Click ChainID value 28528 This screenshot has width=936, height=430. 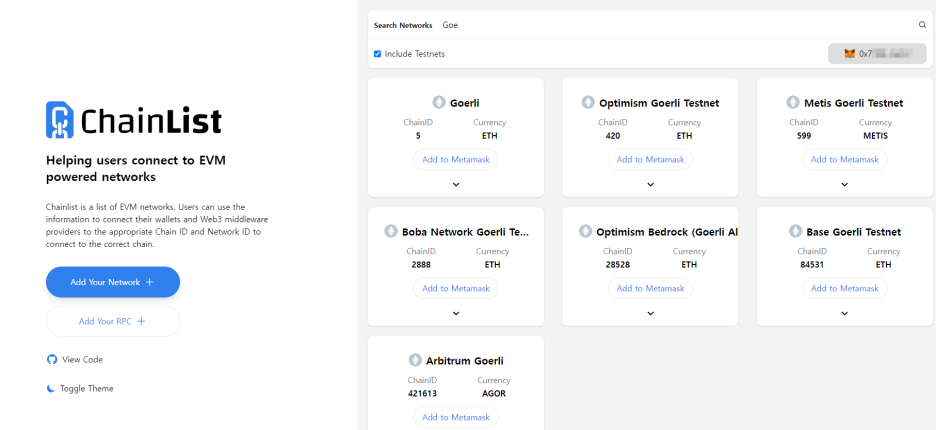617,265
